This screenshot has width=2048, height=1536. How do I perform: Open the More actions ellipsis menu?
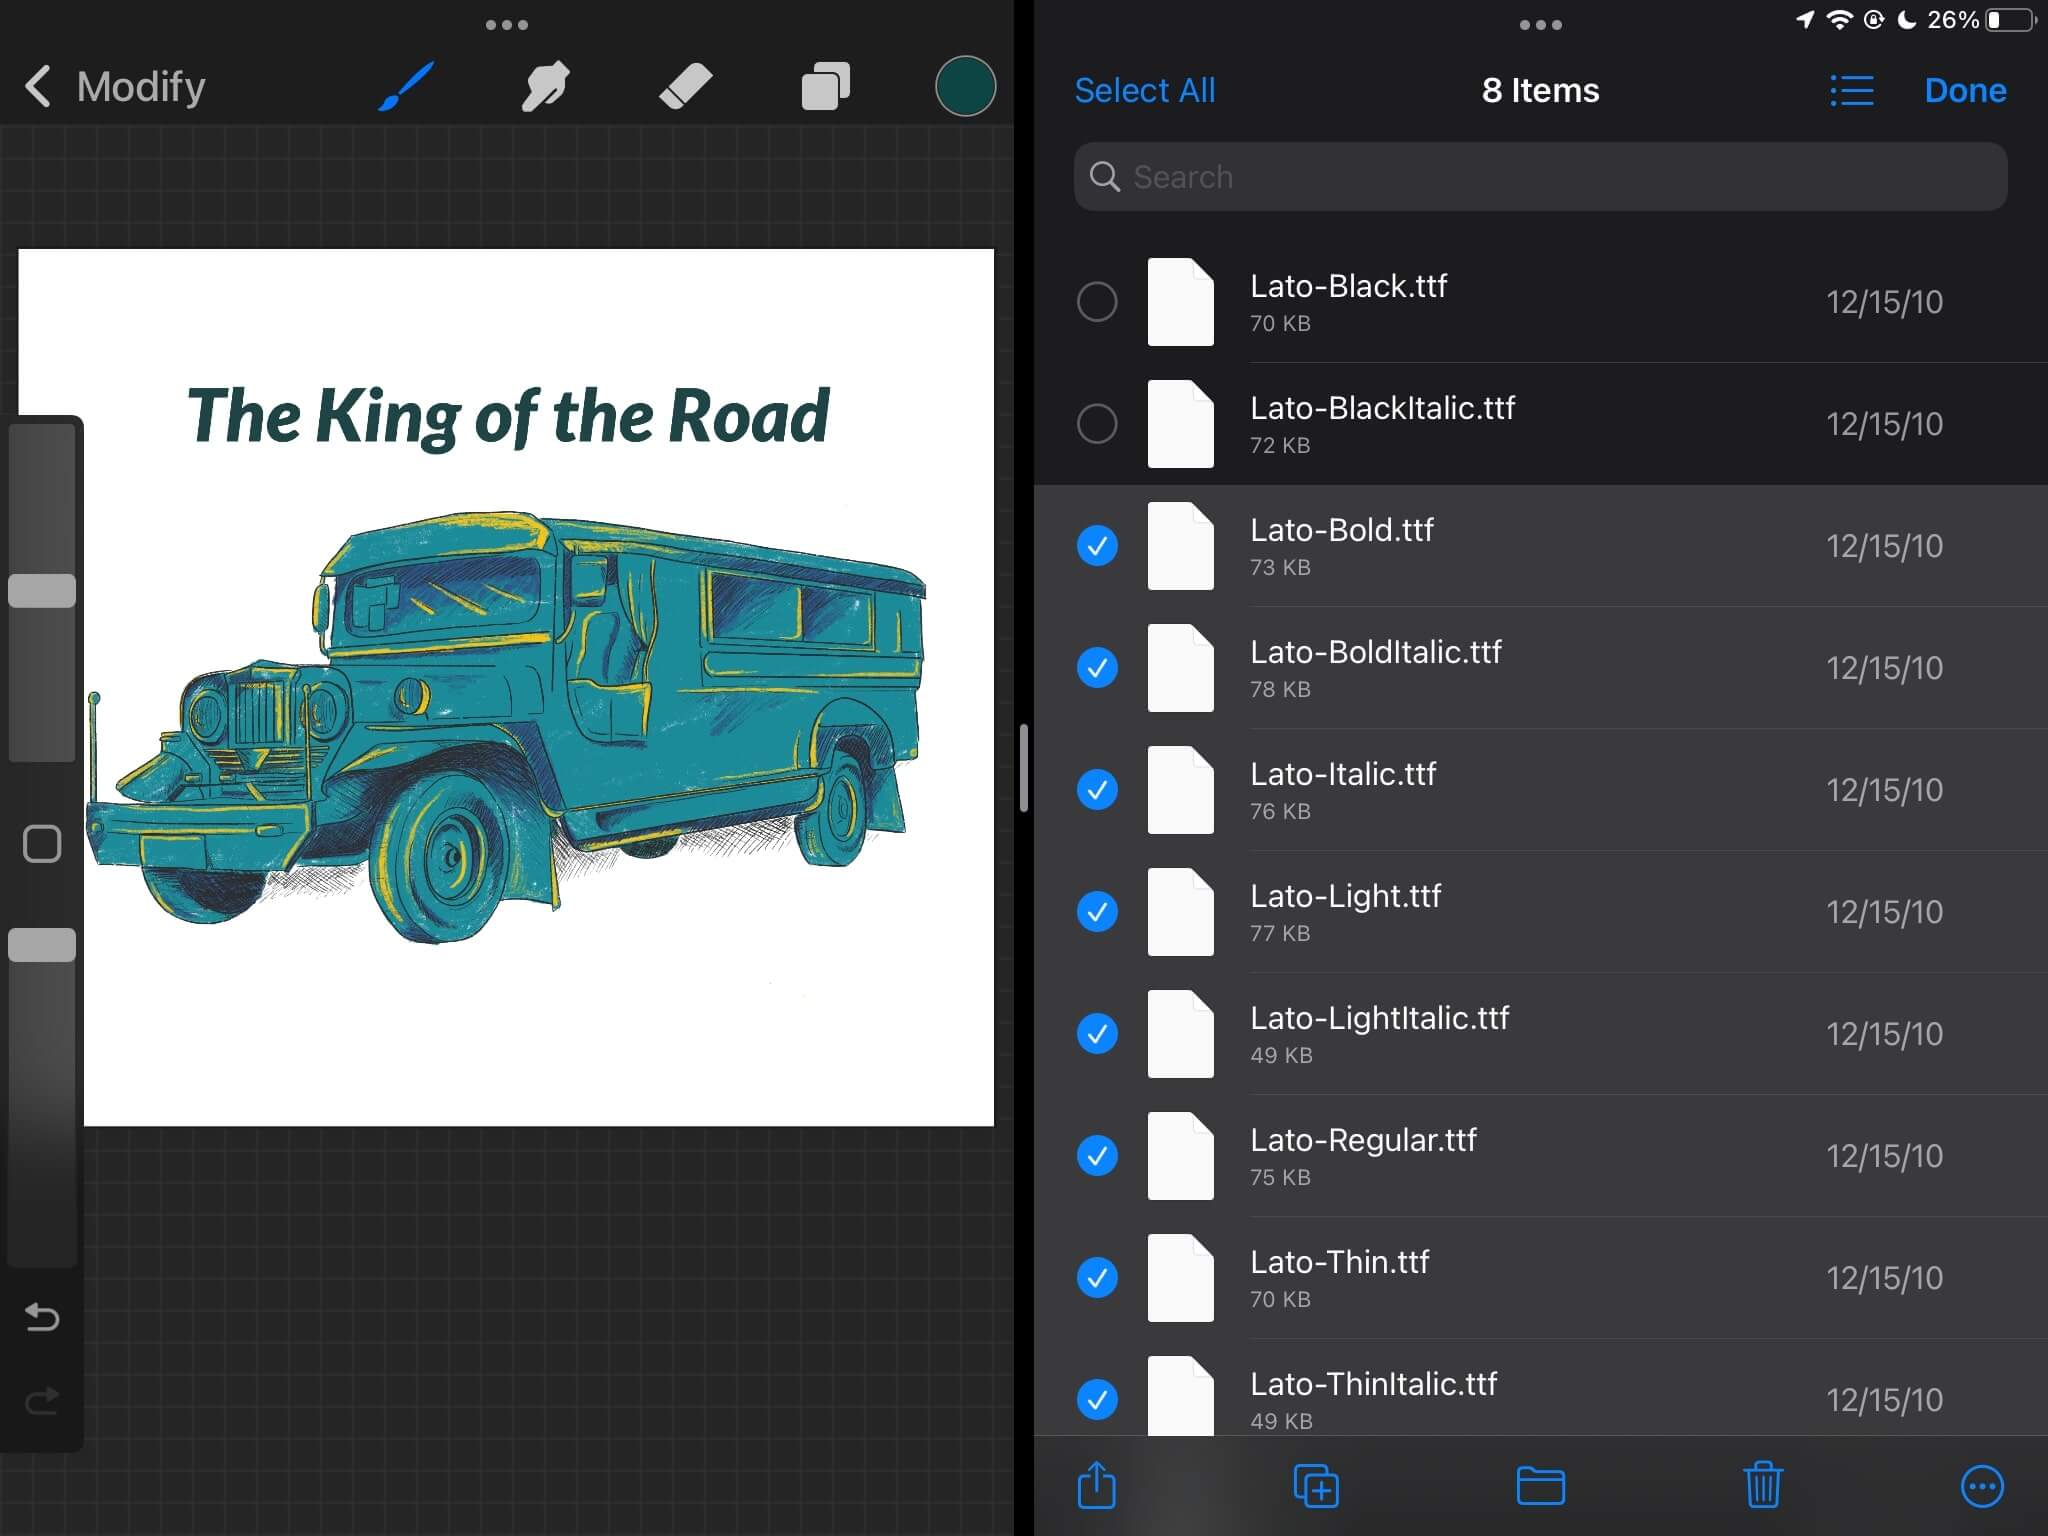1982,1486
